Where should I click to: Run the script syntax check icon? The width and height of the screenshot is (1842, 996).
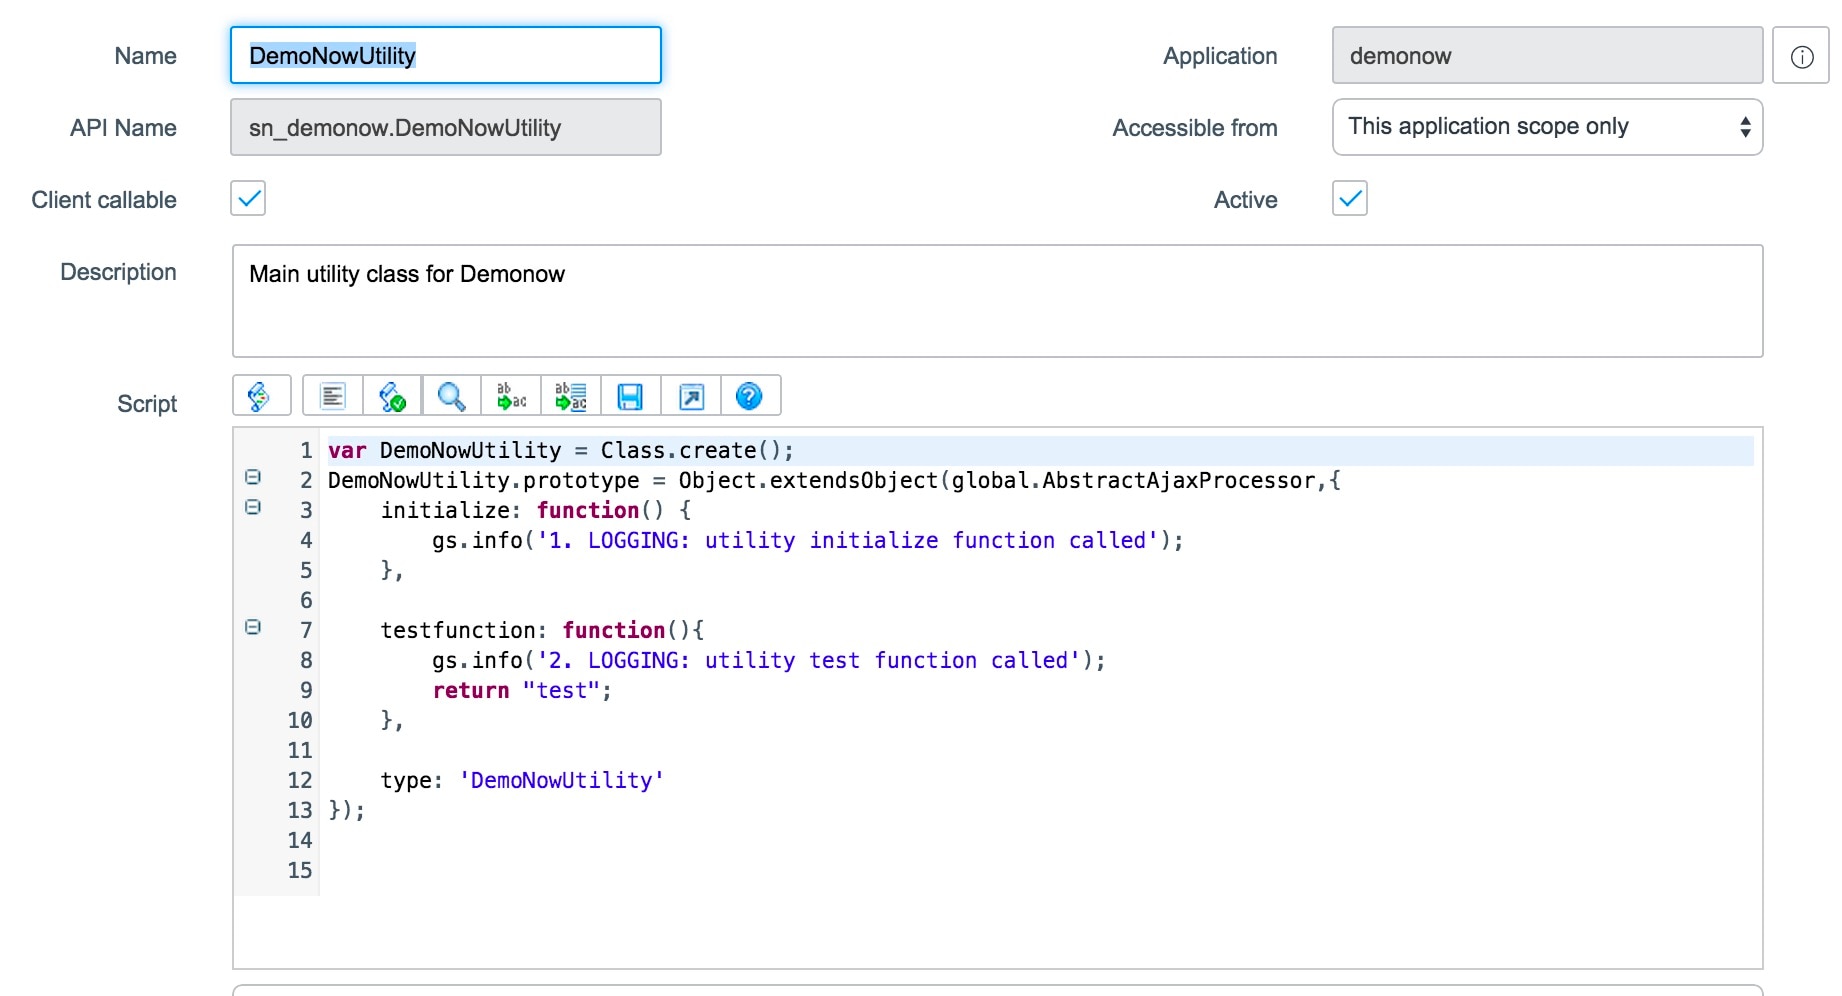(392, 396)
